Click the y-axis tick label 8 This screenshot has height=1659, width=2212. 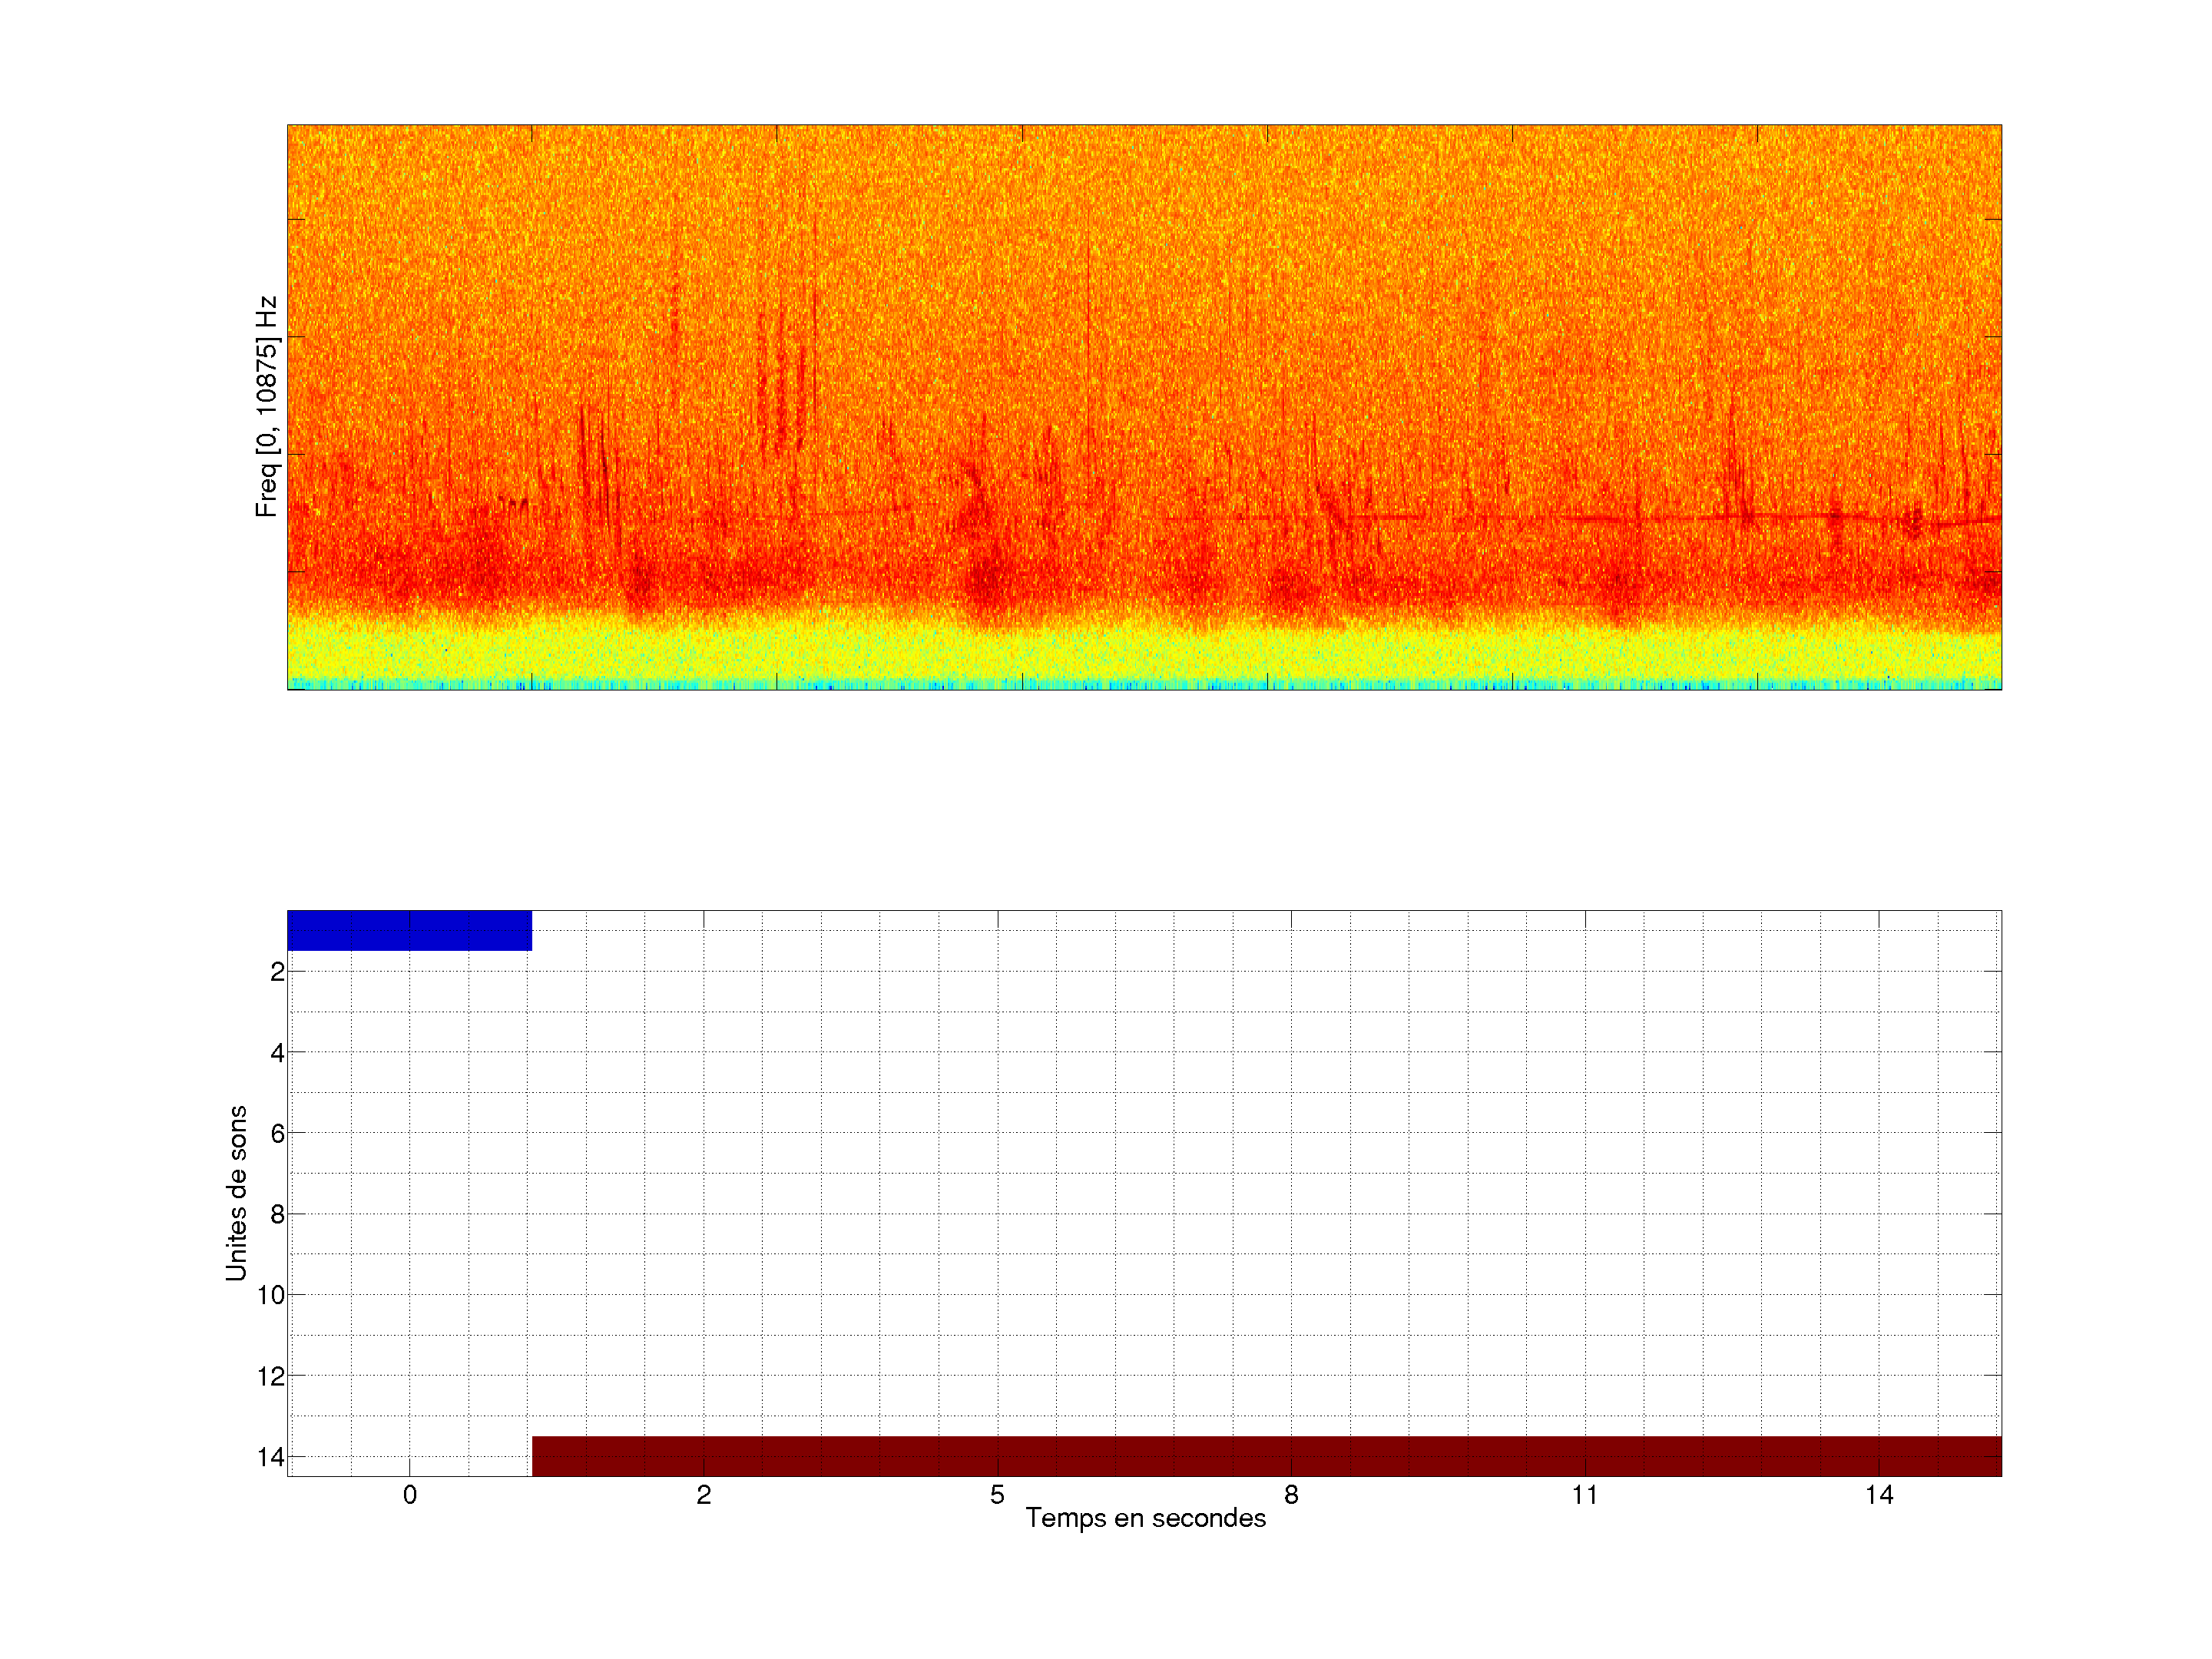click(x=277, y=1214)
